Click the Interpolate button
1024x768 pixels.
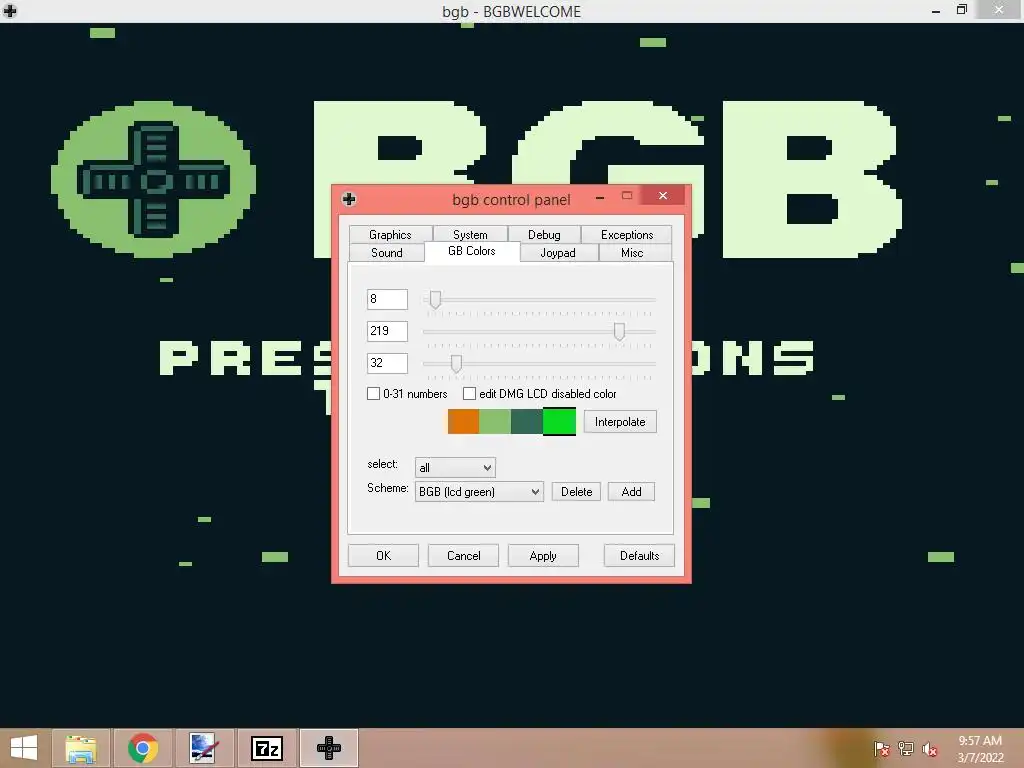(620, 422)
